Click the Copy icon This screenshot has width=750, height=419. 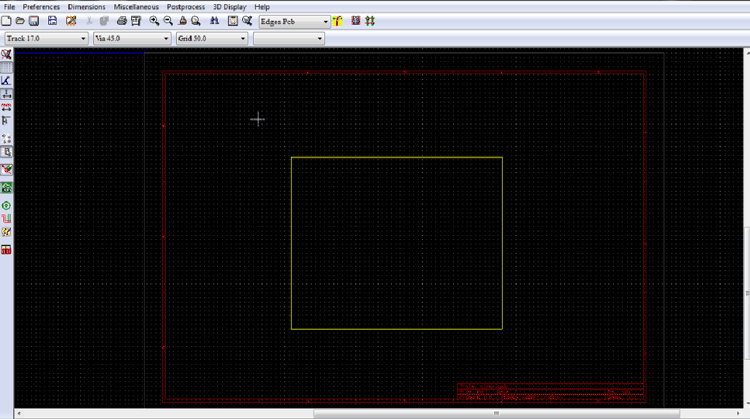tap(104, 21)
